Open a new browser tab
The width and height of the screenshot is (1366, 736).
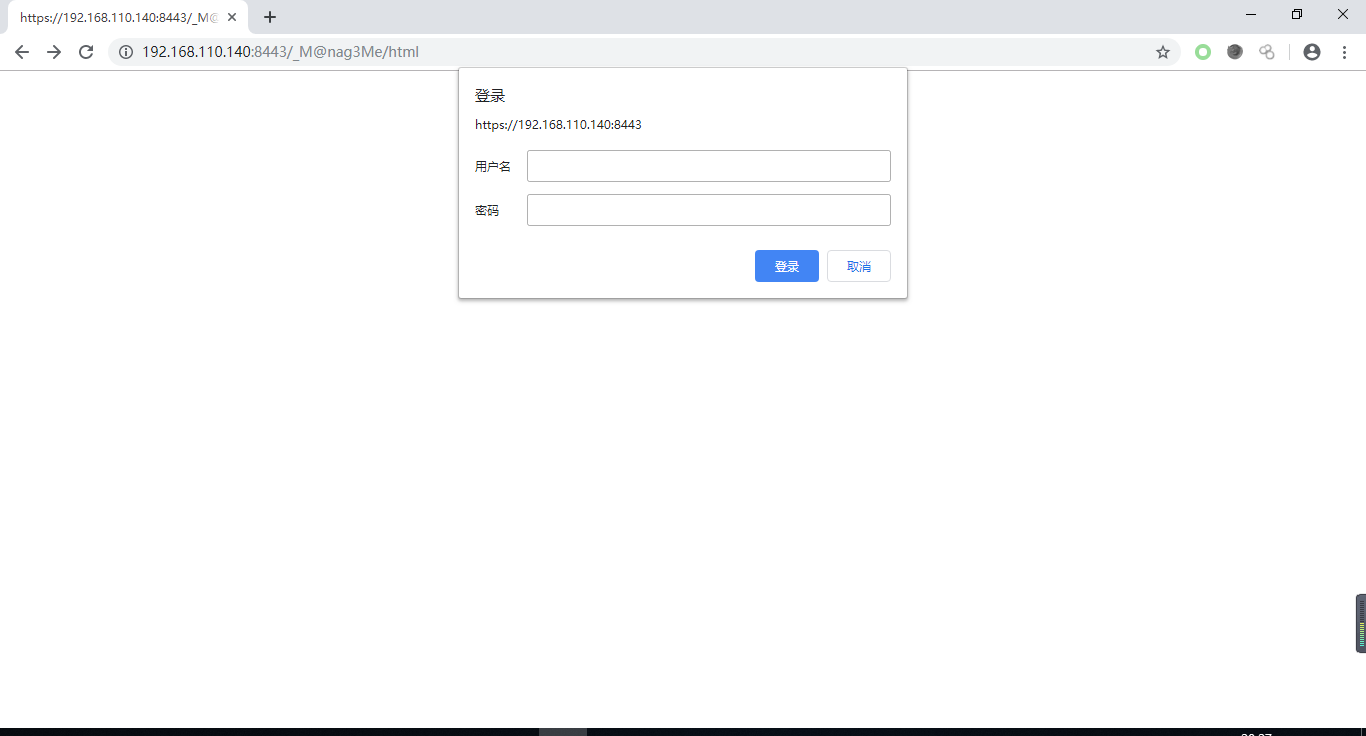click(x=269, y=16)
